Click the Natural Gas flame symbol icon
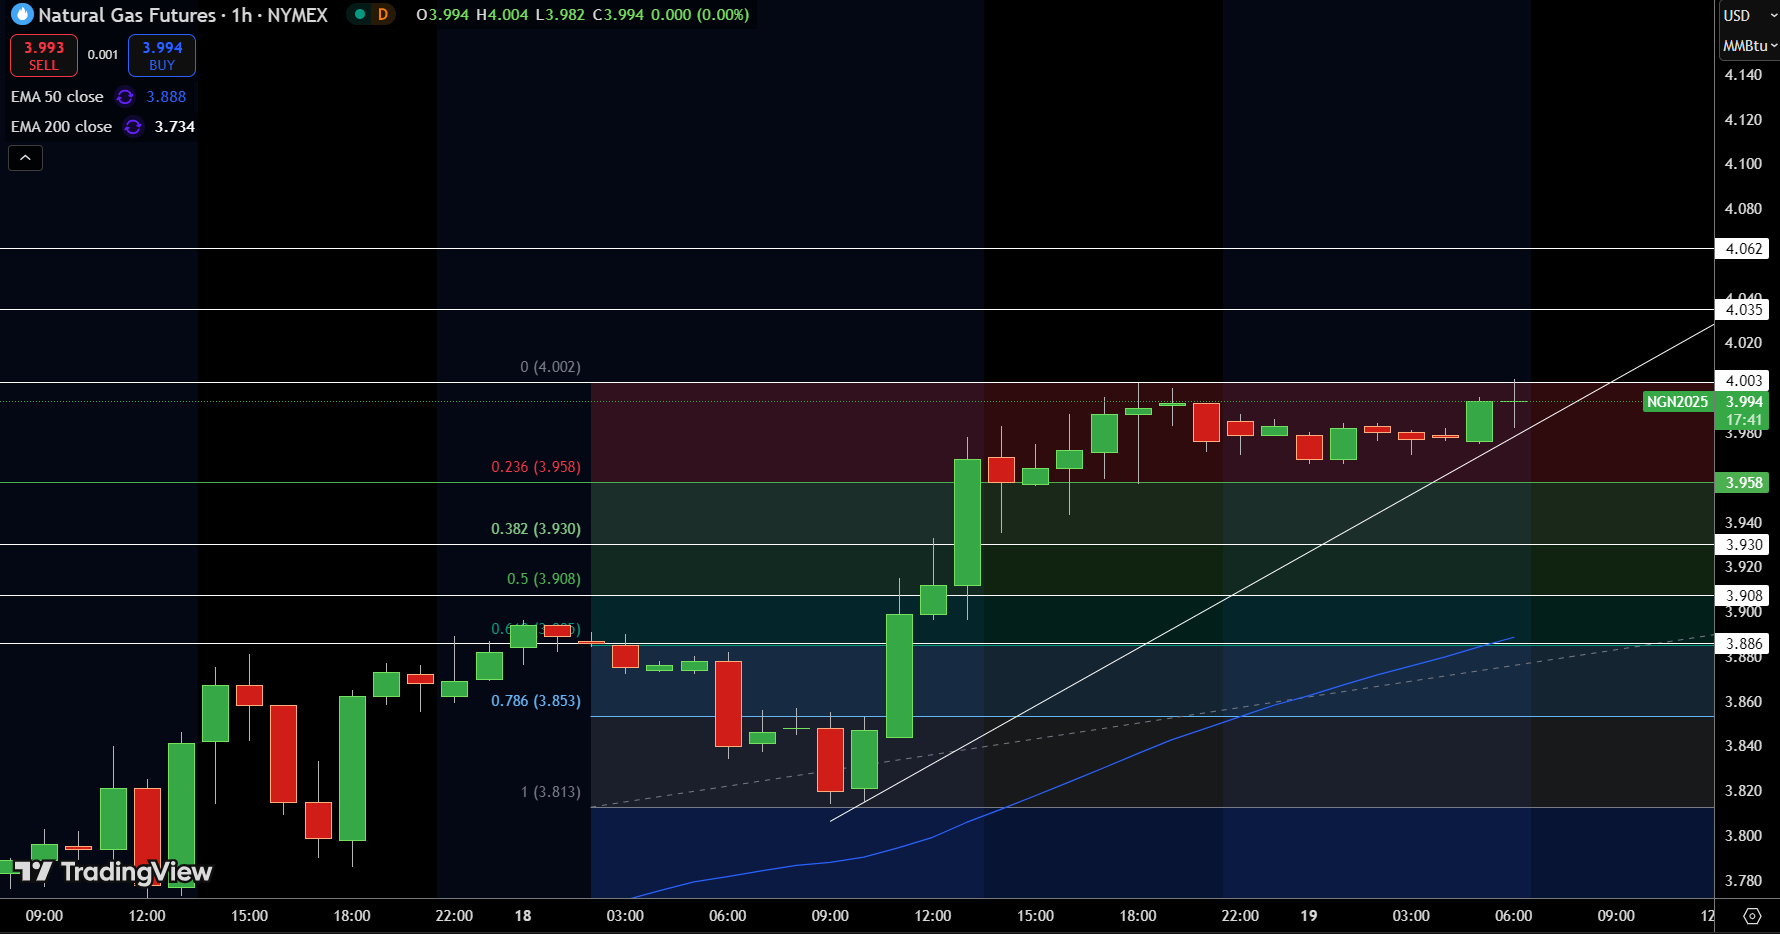Screen dimensions: 1780x934 pyautogui.click(x=22, y=15)
